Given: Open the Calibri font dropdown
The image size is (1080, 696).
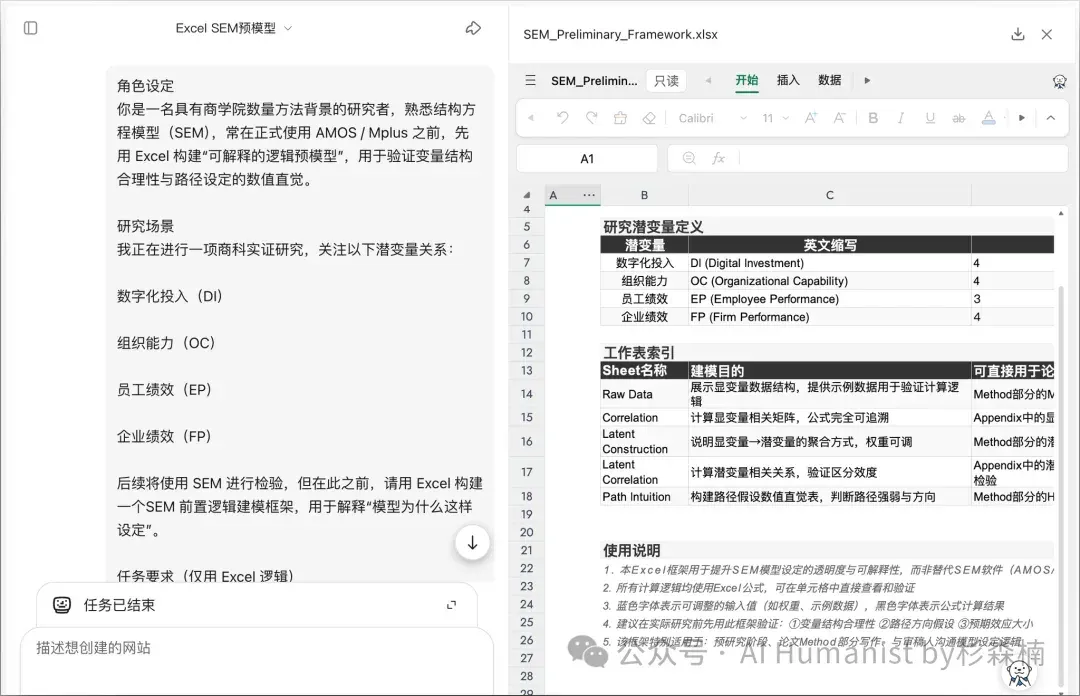Looking at the screenshot, I should coord(712,119).
